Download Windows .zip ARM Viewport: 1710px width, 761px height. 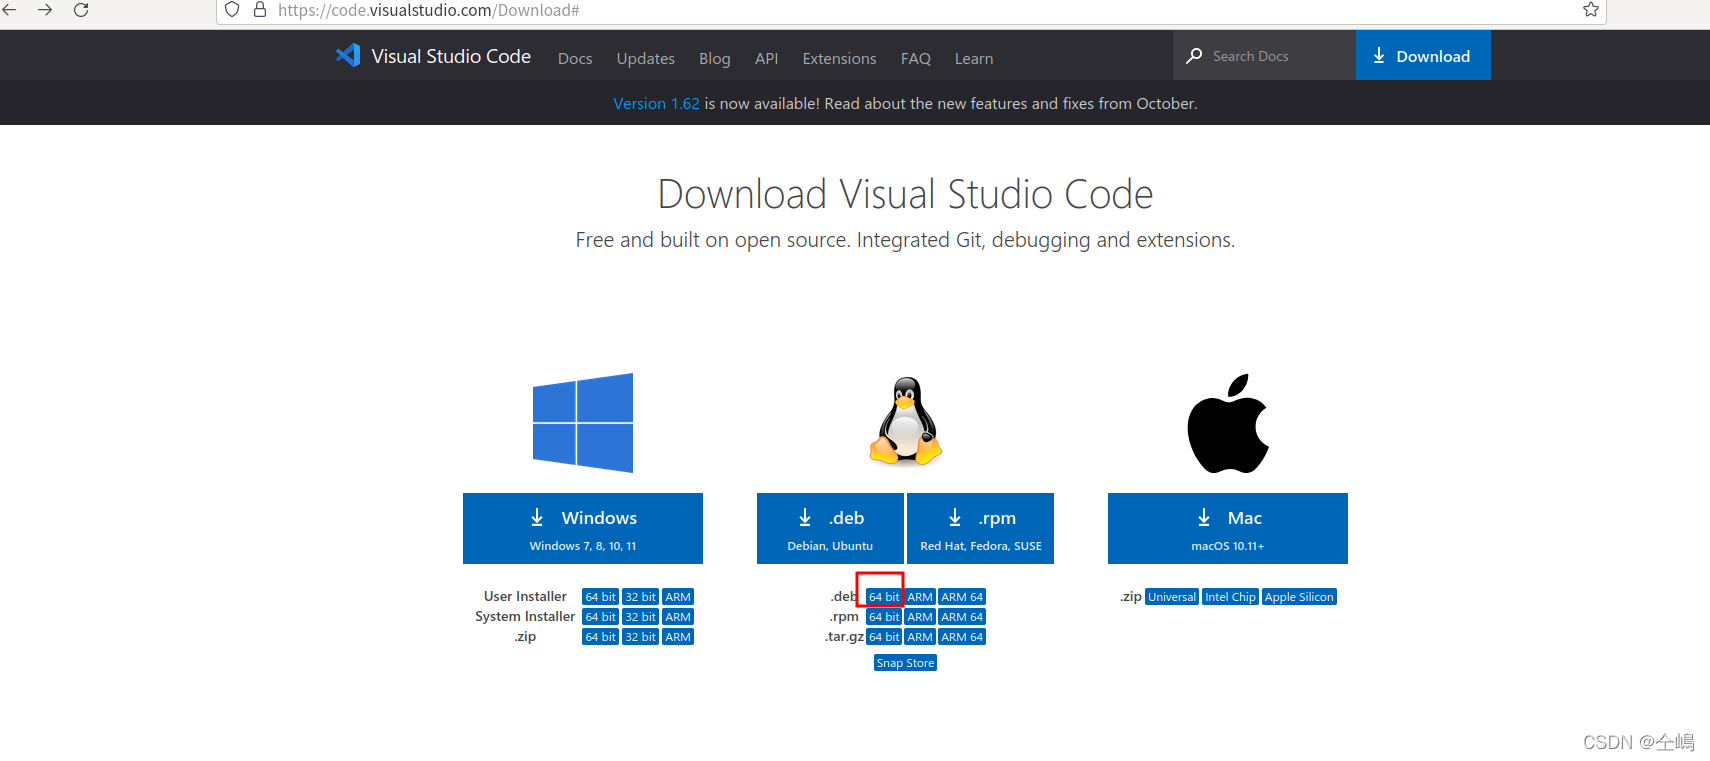678,637
